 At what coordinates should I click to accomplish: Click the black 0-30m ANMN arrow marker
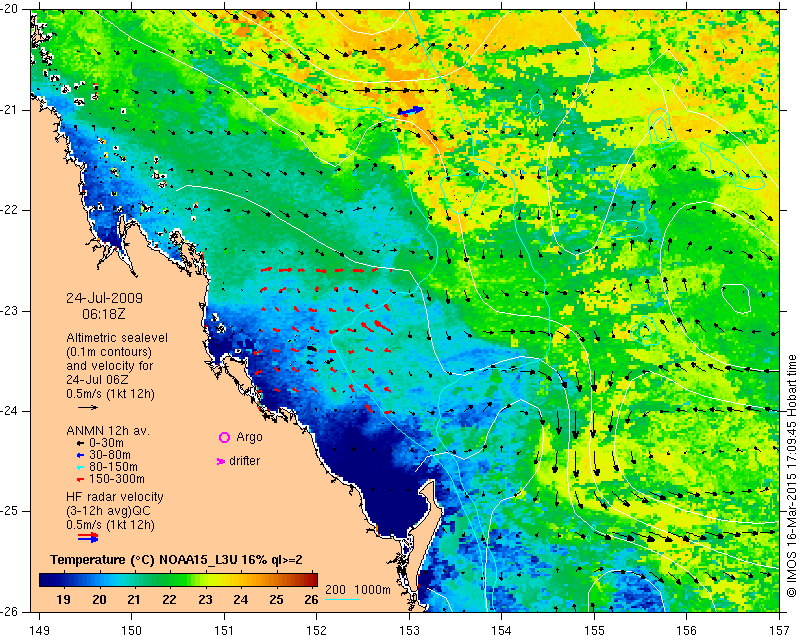pyautogui.click(x=80, y=444)
